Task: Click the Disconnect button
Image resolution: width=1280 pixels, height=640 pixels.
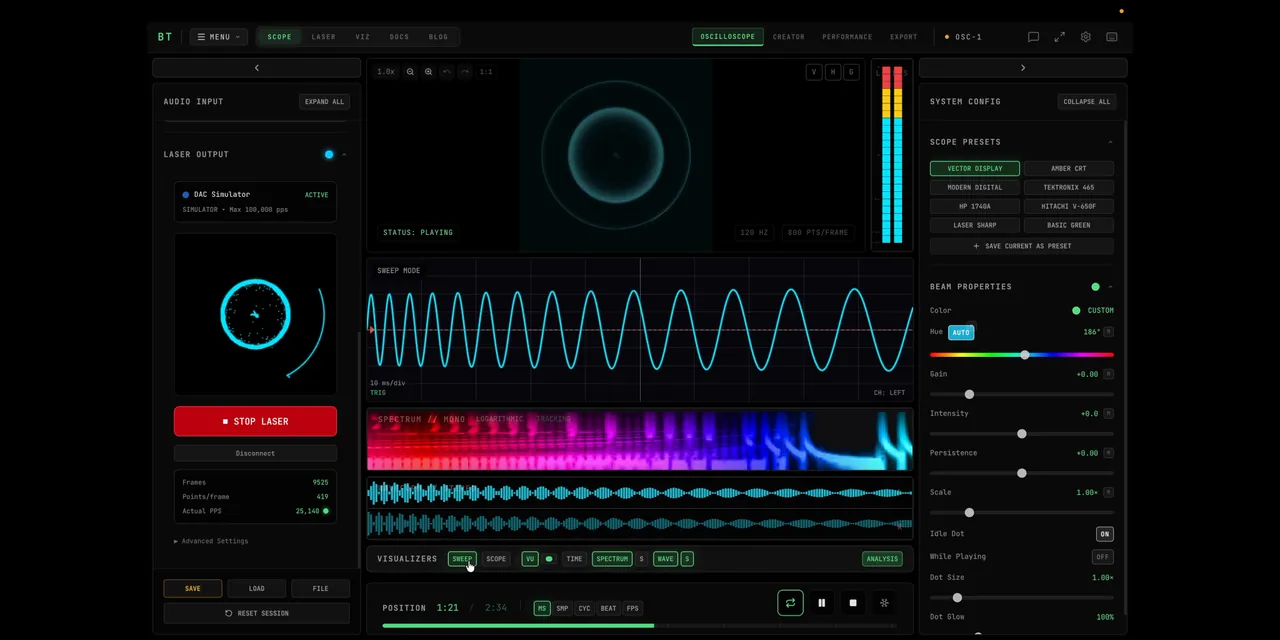Action: pos(255,453)
